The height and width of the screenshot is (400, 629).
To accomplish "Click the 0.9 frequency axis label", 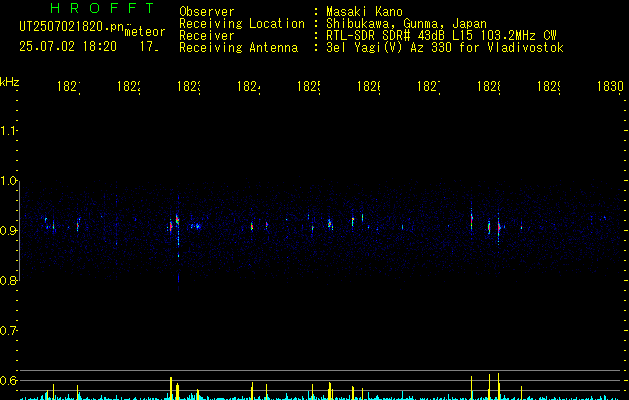I will click(x=8, y=230).
